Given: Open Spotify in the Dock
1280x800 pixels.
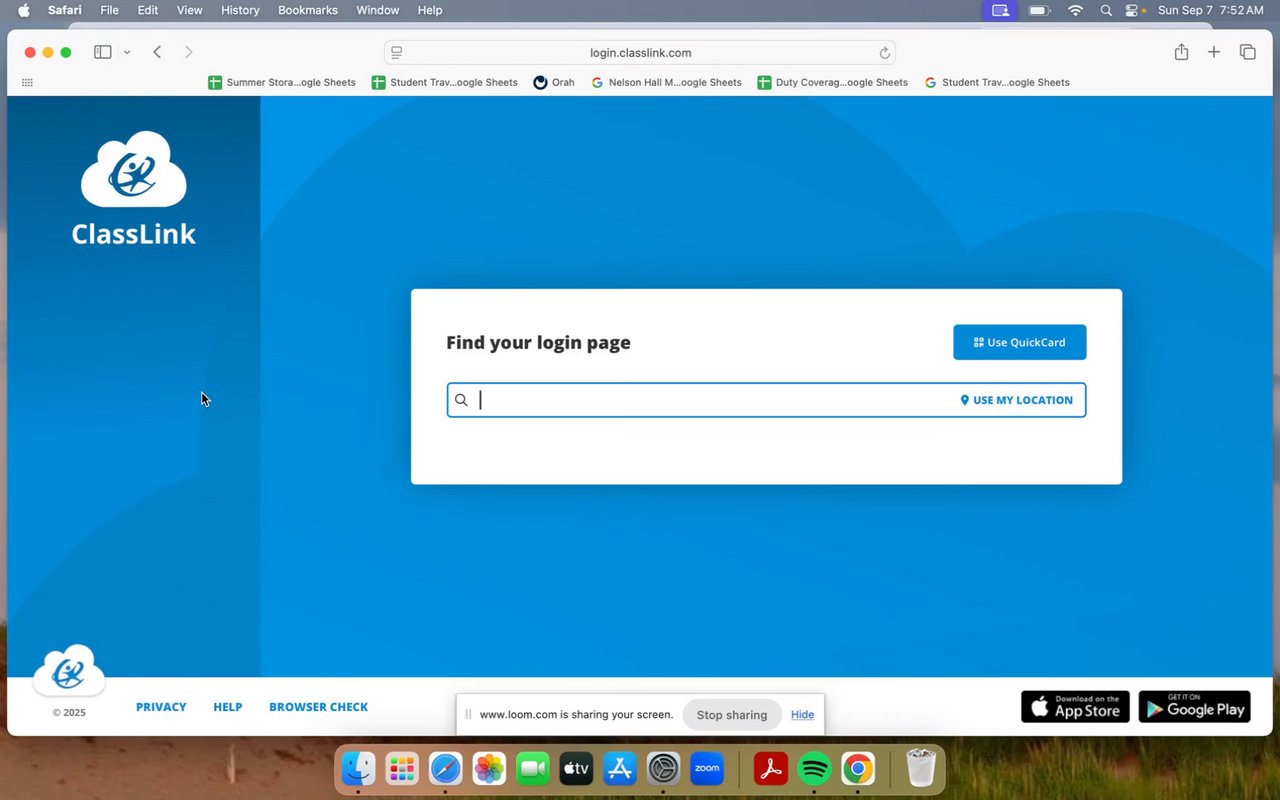Looking at the screenshot, I should coord(815,768).
